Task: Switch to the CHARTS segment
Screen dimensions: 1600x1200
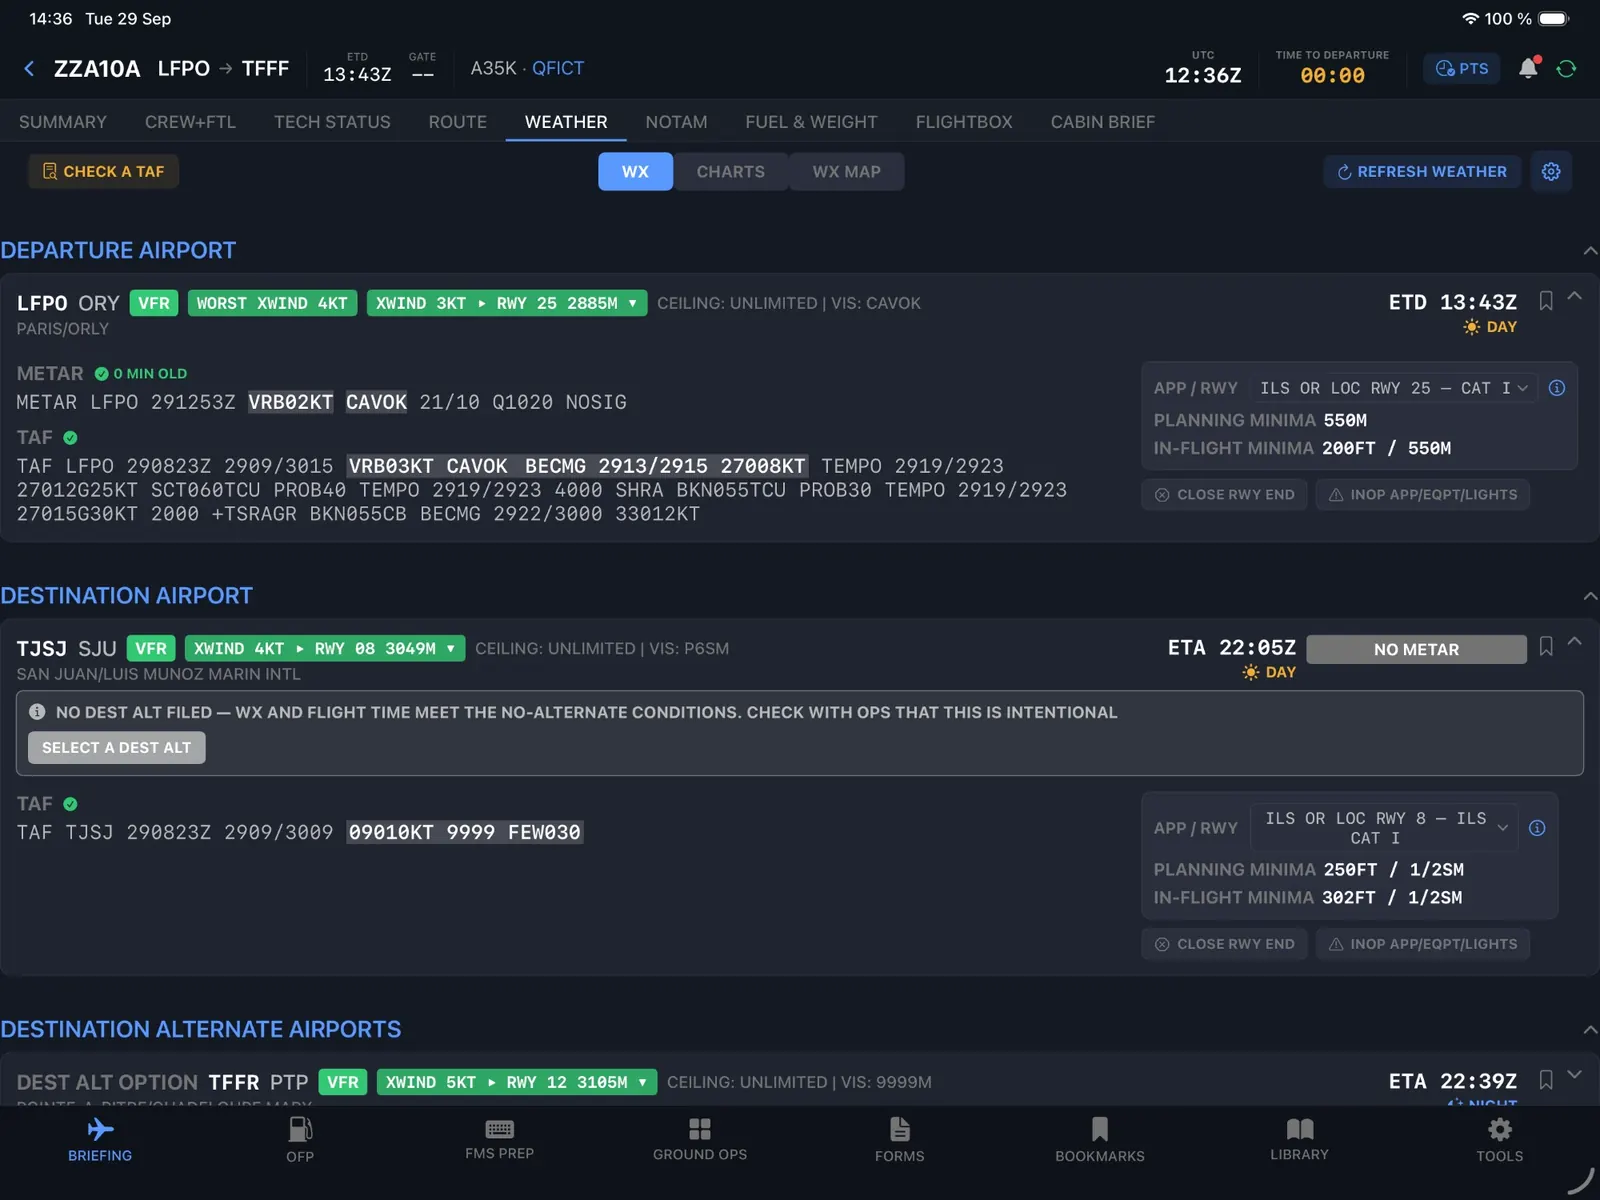Action: [x=731, y=171]
